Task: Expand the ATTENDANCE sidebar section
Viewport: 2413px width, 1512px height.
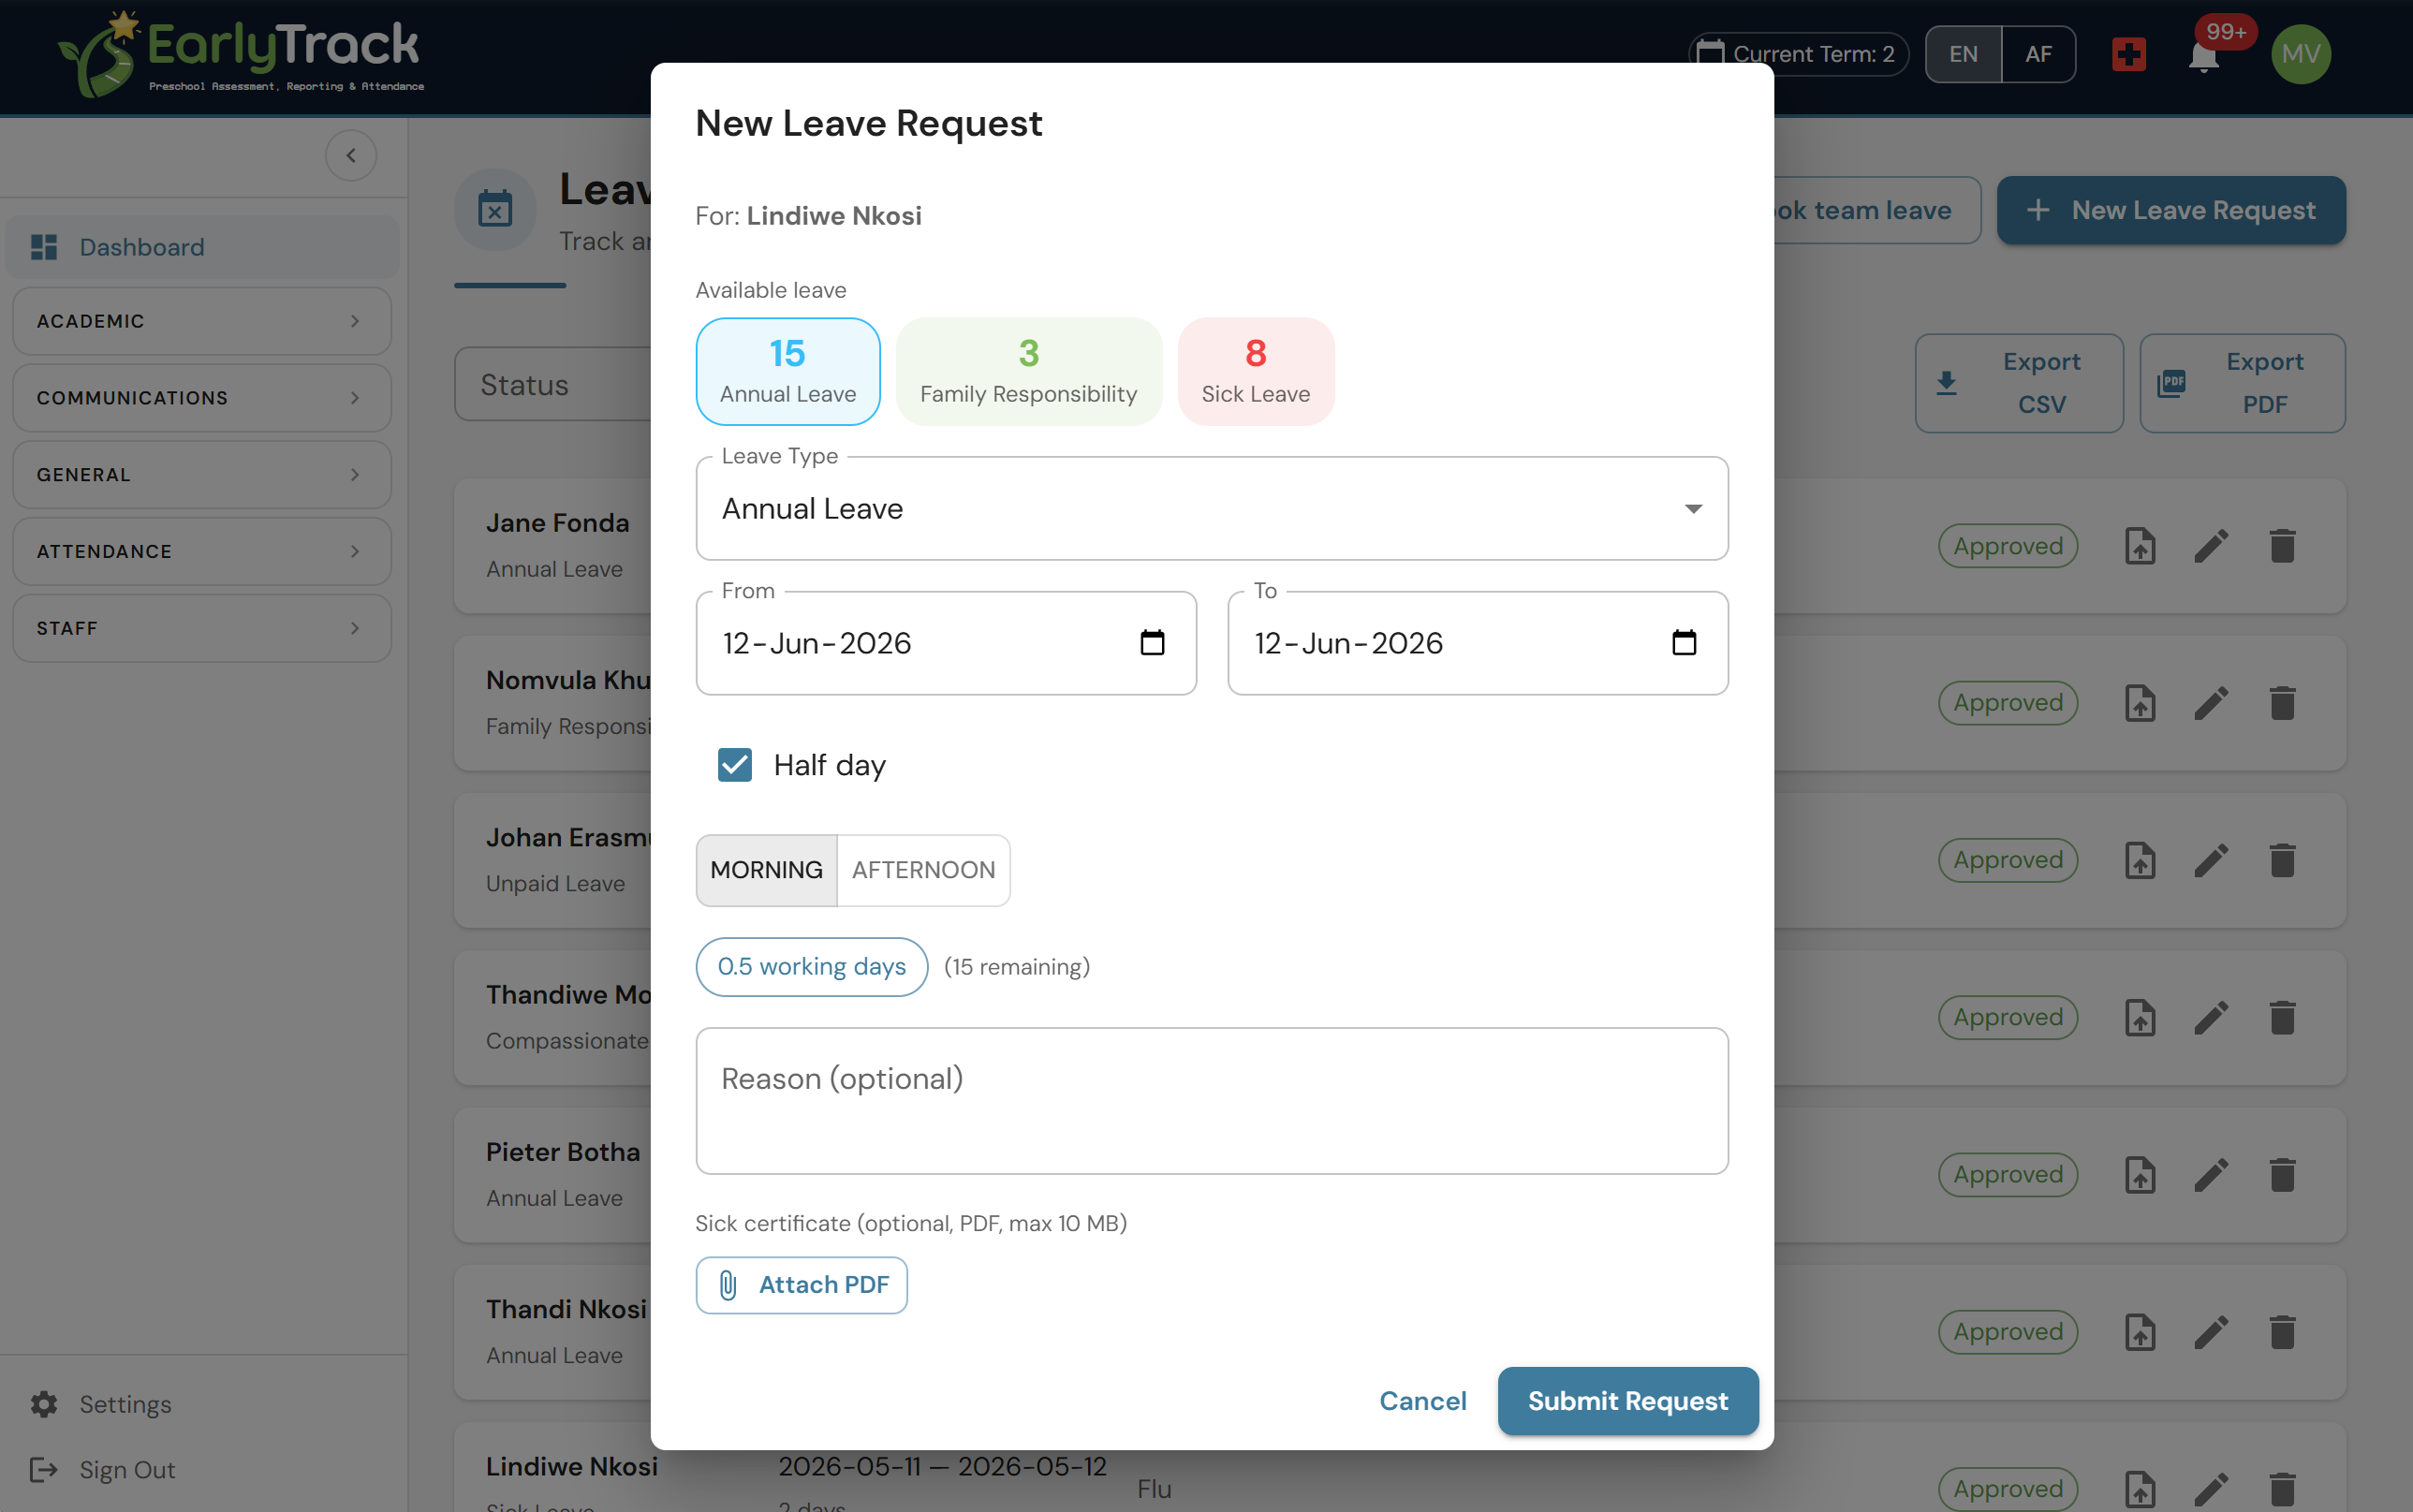Action: 202,551
